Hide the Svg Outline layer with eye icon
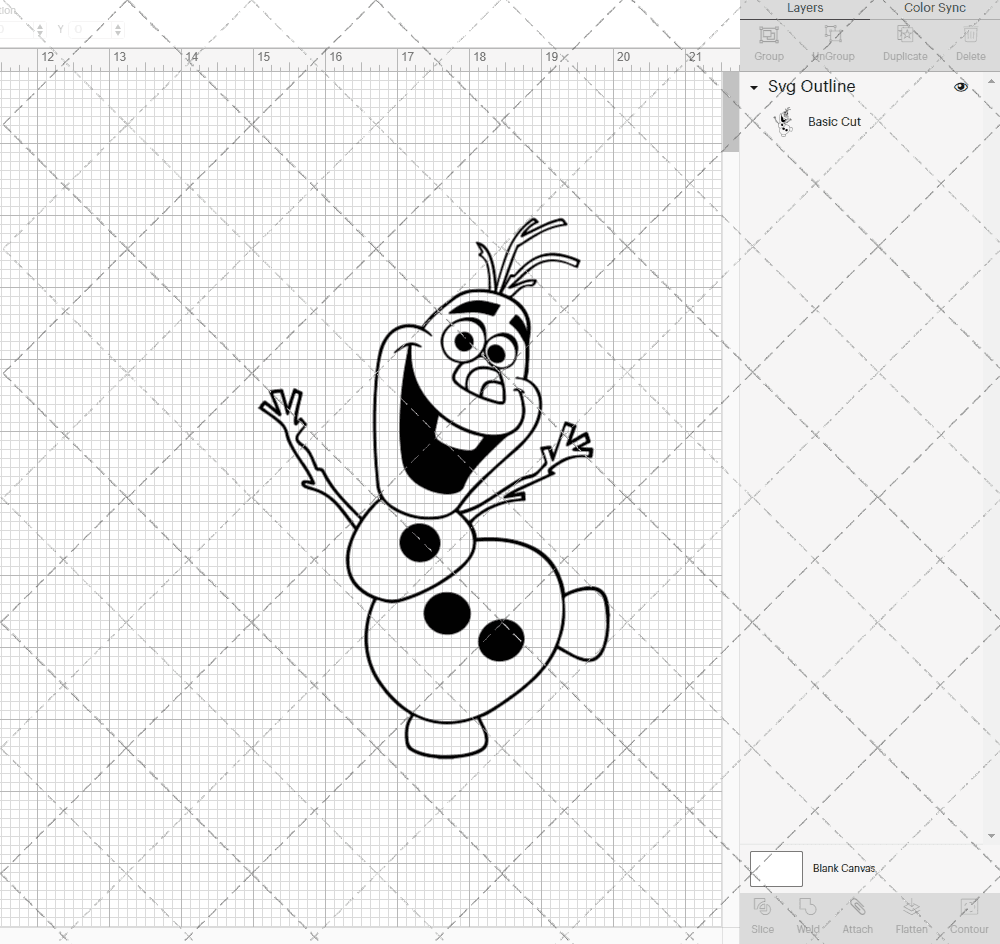 click(x=960, y=87)
